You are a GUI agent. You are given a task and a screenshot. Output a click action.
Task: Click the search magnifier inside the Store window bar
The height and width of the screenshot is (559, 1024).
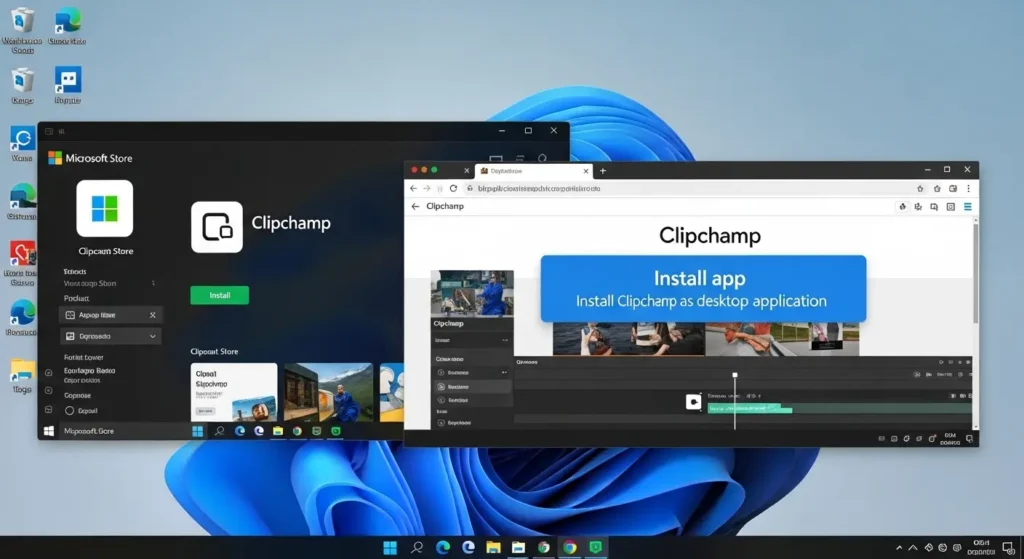tap(219, 431)
